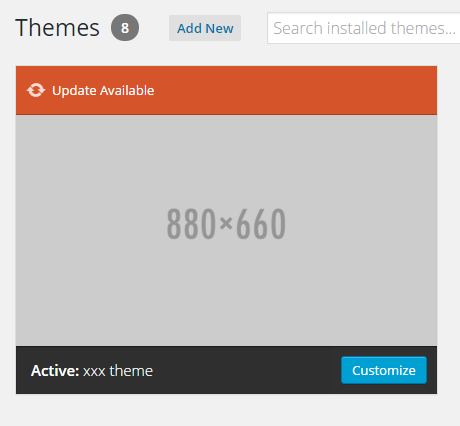Focus the Search installed themes field

click(x=364, y=28)
